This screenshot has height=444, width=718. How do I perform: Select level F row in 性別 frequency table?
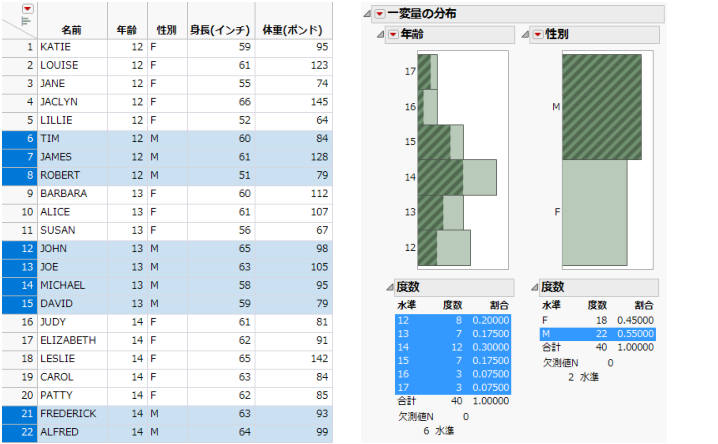(598, 320)
